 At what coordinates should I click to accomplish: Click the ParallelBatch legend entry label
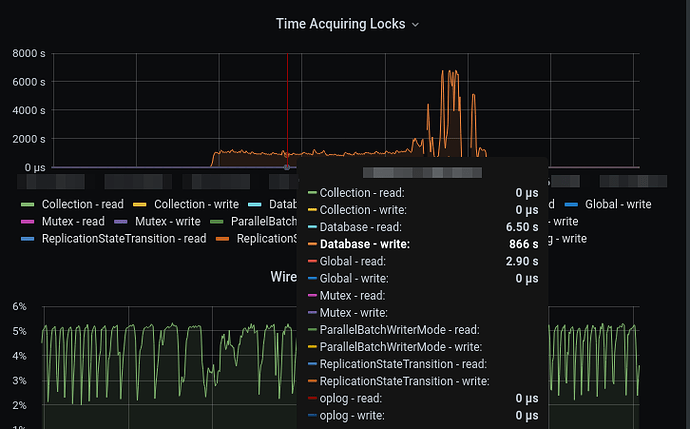263,221
